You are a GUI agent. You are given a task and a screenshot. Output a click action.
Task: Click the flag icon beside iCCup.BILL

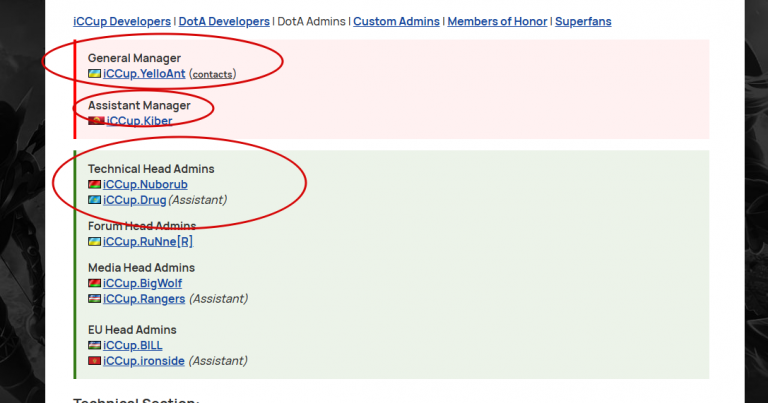pos(95,345)
